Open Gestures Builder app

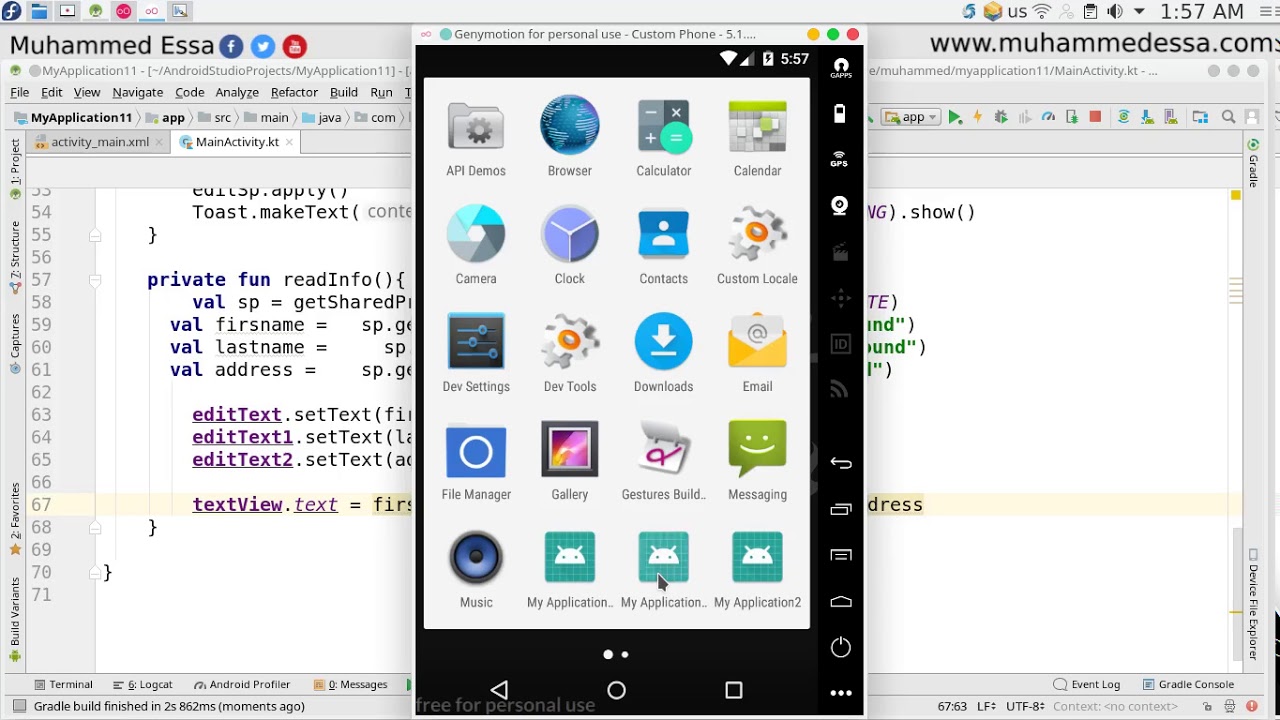664,462
